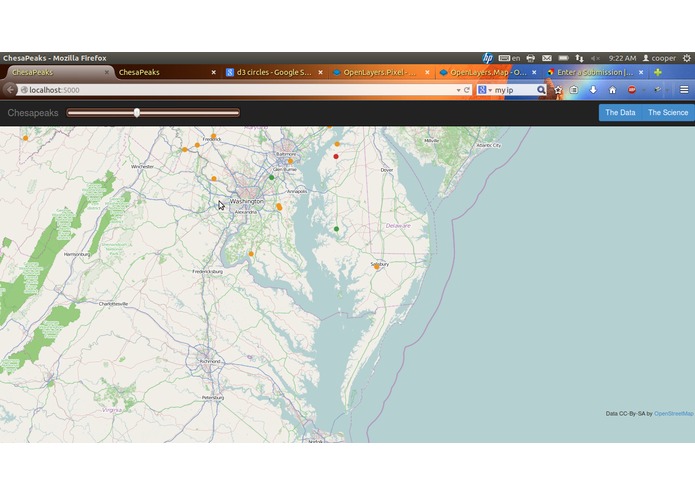
Task: Reload the localhost page
Action: [467, 90]
